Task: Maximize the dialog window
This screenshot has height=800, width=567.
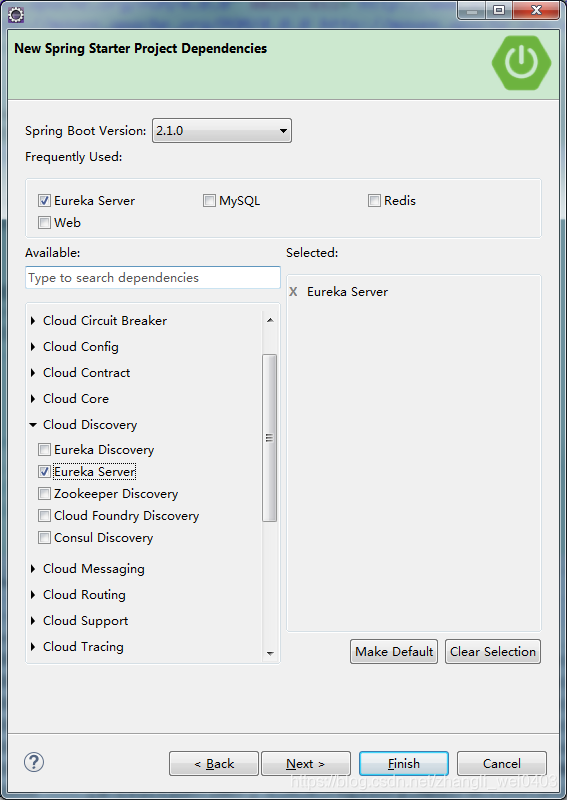Action: [x=499, y=11]
